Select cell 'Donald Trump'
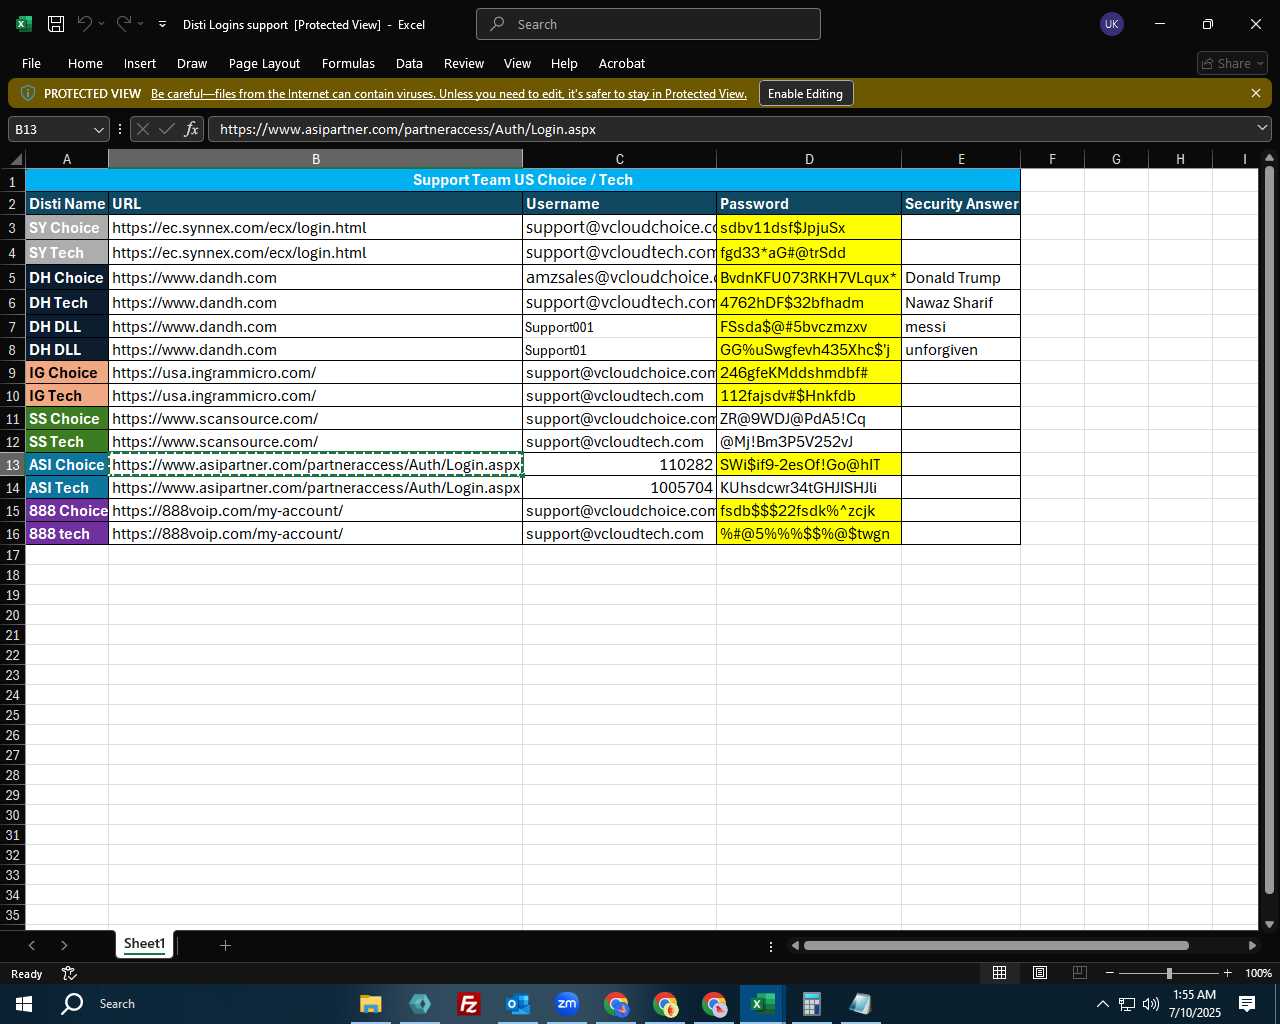Viewport: 1280px width, 1024px height. 960,278
